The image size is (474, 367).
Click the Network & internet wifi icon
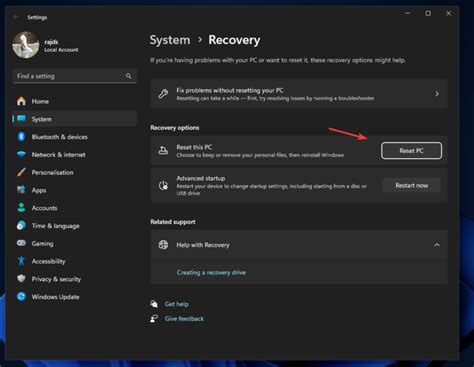(21, 154)
